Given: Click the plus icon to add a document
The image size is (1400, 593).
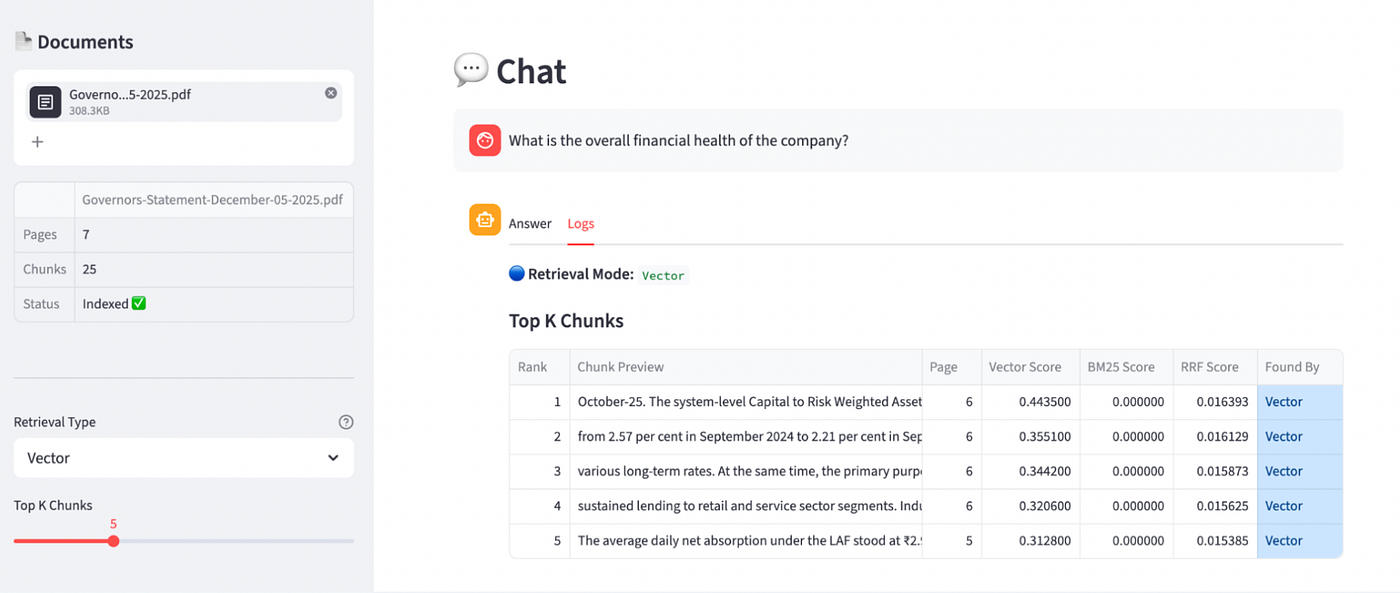Looking at the screenshot, I should click(37, 142).
